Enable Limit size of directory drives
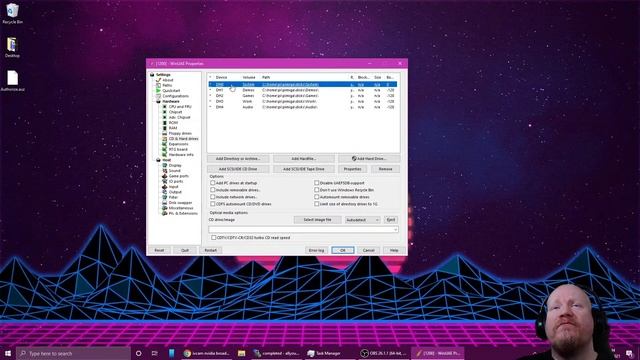640x360 pixels. [x=317, y=204]
